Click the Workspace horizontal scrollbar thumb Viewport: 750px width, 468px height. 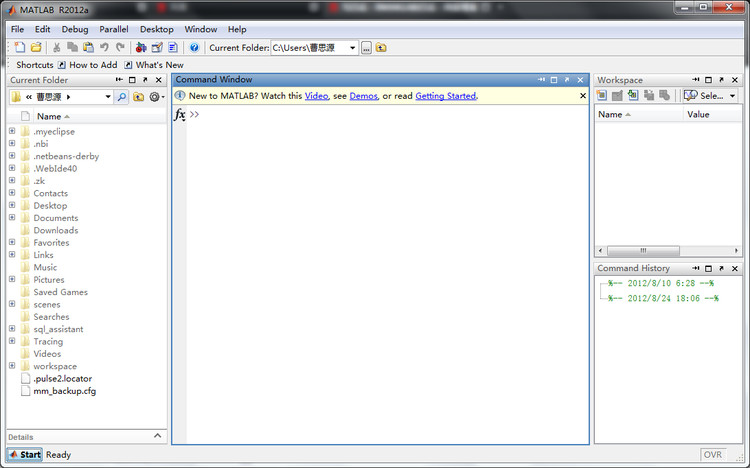pos(643,250)
